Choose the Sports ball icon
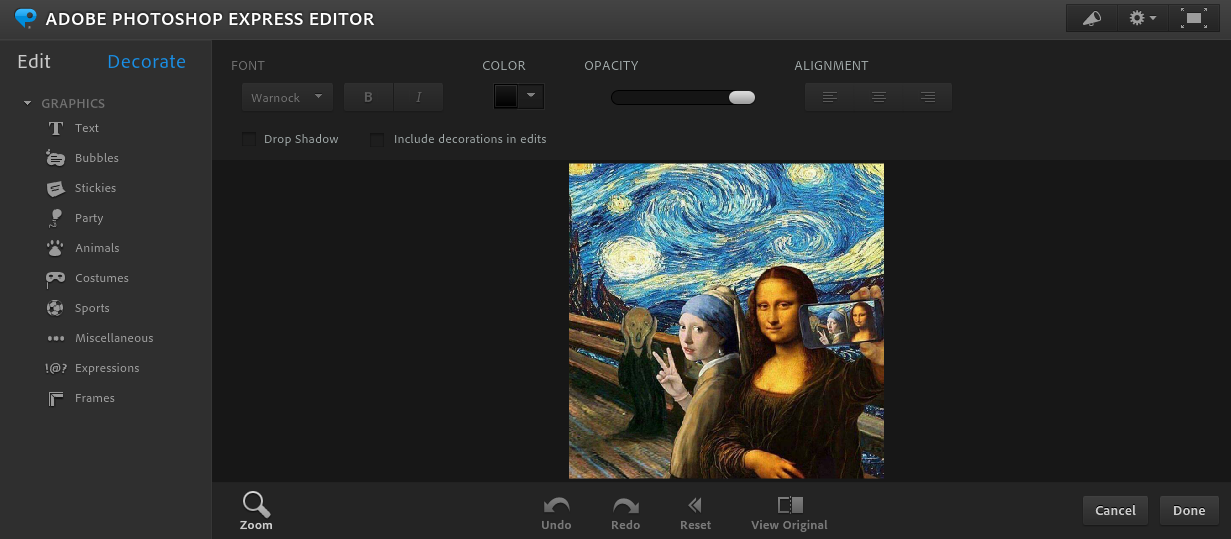Viewport: 1231px width, 539px height. [x=56, y=308]
